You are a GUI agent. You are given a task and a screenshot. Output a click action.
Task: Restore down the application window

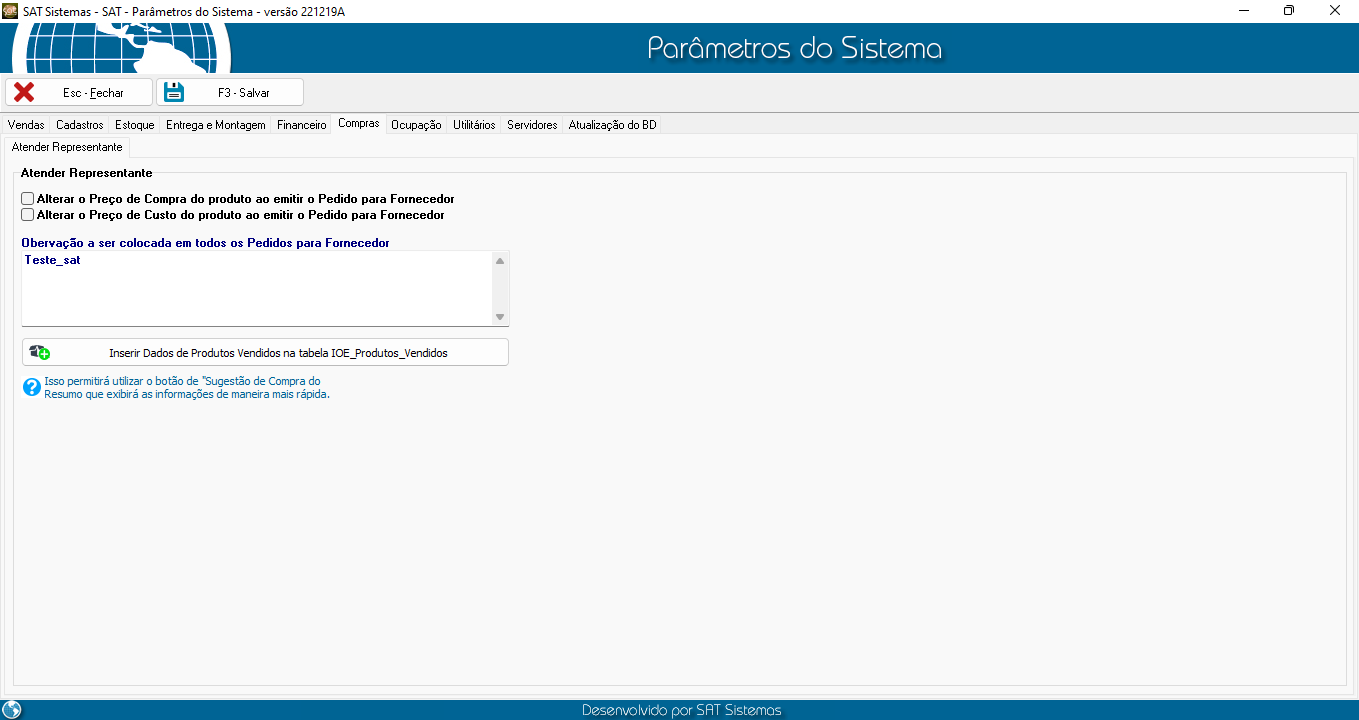1289,10
